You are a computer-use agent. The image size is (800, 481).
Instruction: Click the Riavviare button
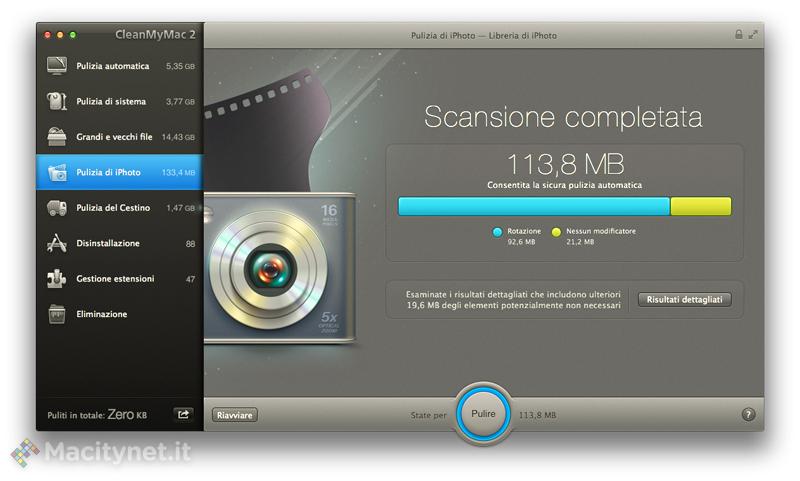(x=235, y=415)
